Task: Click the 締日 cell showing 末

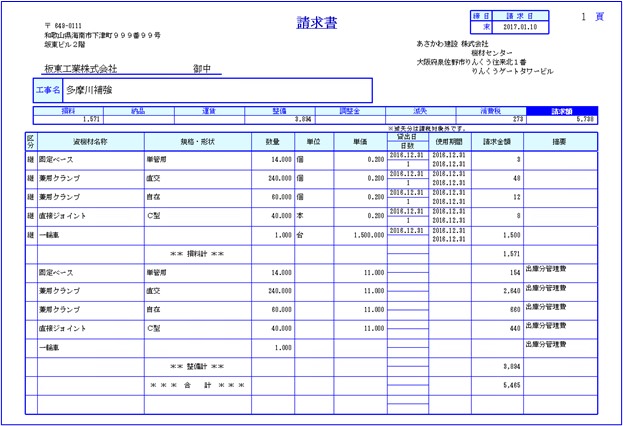Action: click(x=477, y=29)
